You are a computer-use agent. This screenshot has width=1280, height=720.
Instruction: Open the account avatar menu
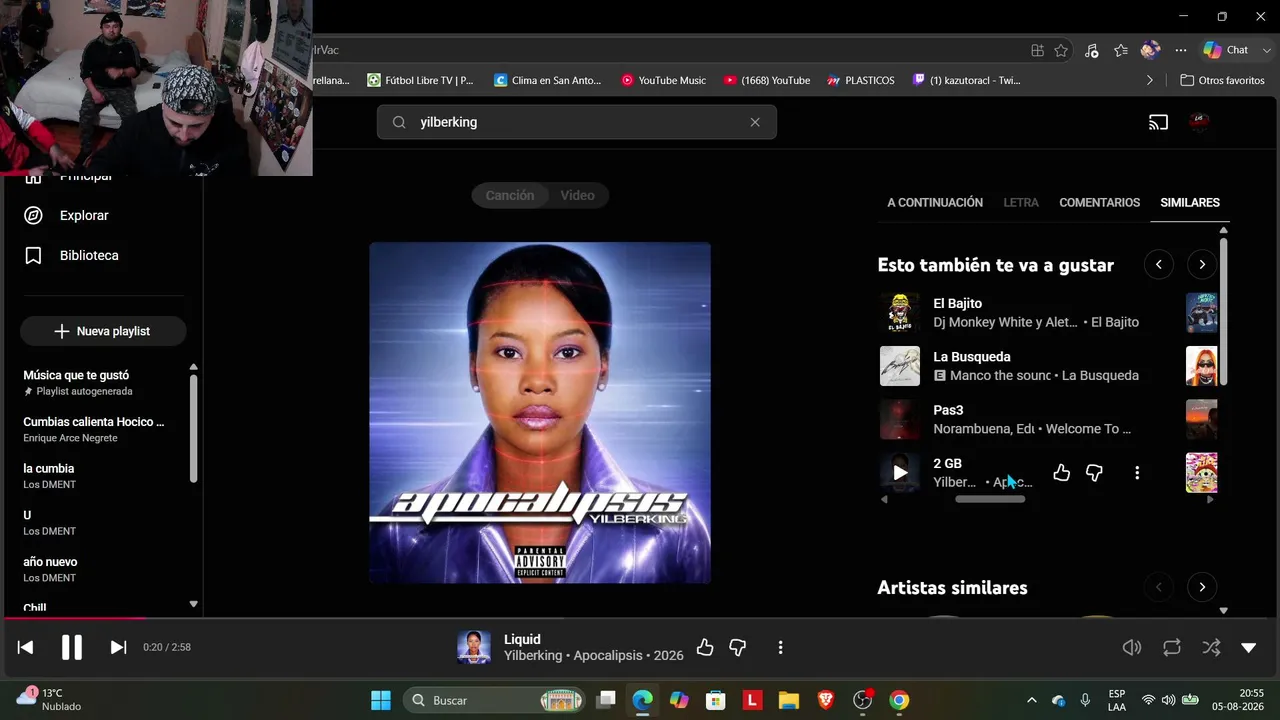(x=1199, y=122)
